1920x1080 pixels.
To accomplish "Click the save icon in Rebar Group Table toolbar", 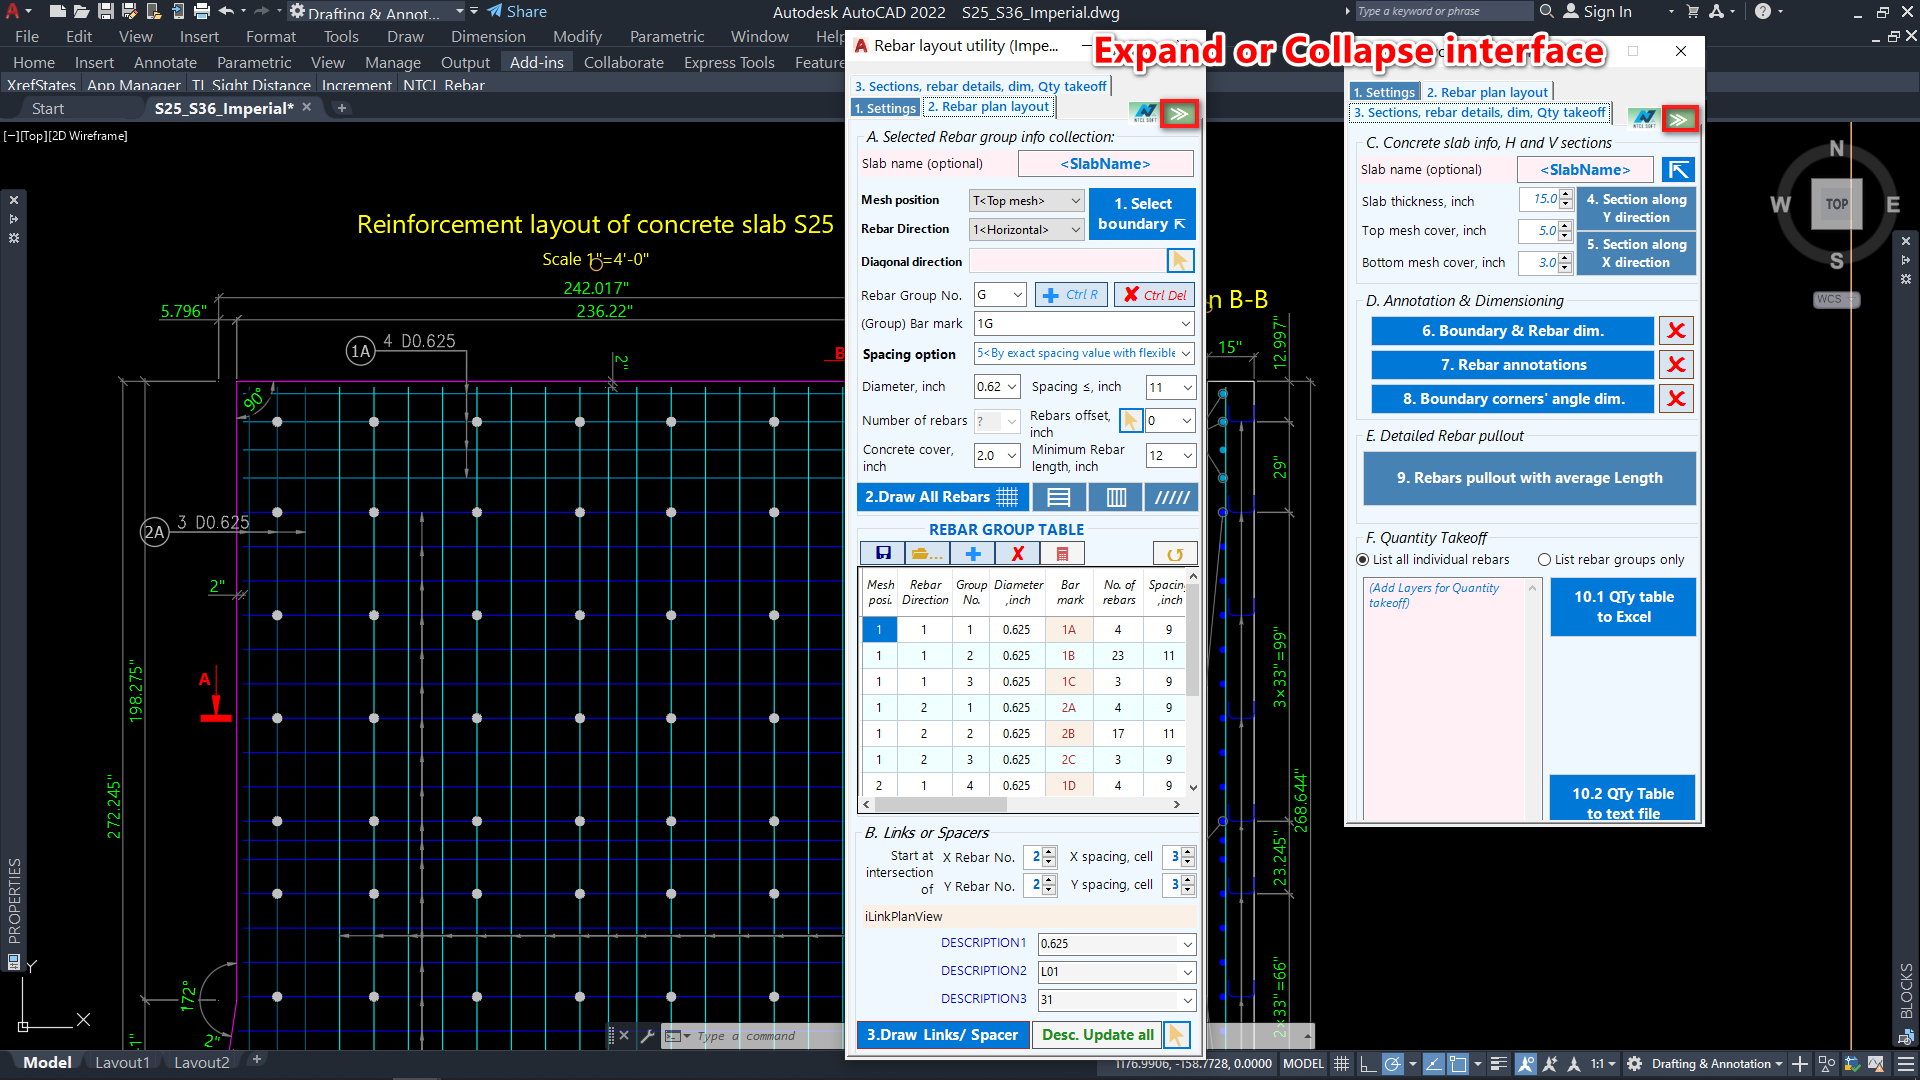I will [882, 554].
